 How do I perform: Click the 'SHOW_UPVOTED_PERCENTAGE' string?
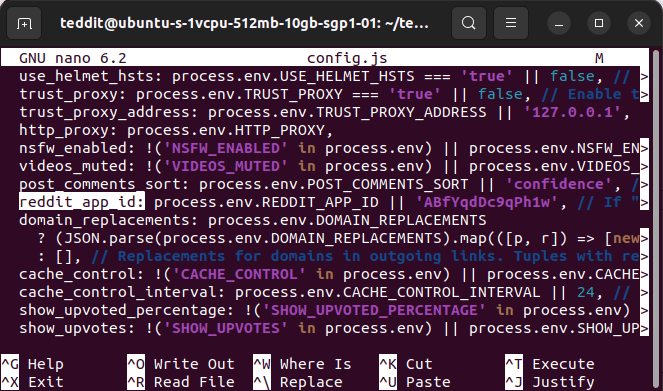(374, 310)
